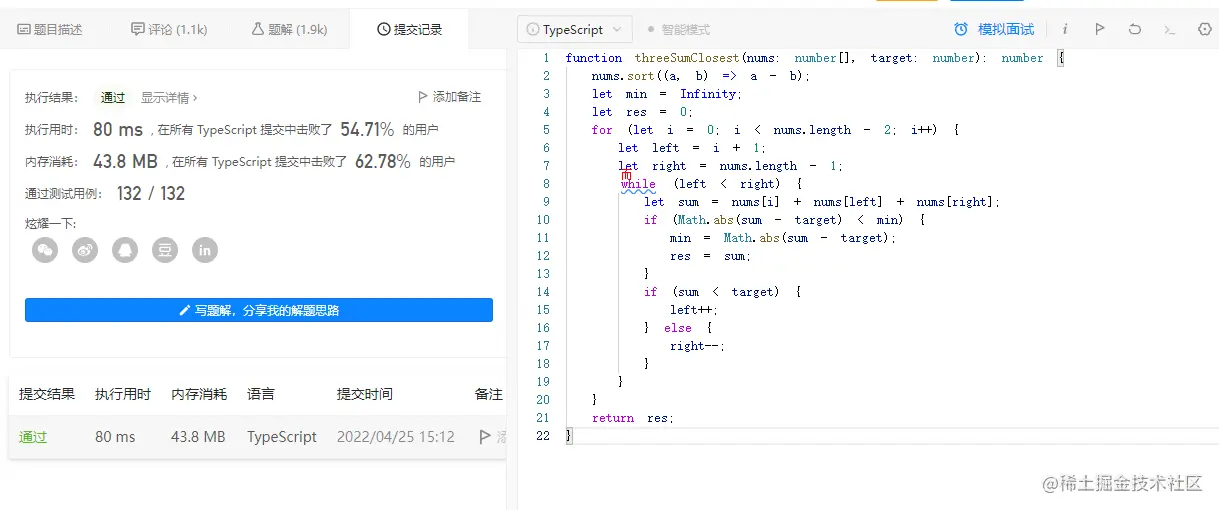Screen dimensions: 1219x510
Task: Click the 提交时间 column header
Action: [365, 394]
